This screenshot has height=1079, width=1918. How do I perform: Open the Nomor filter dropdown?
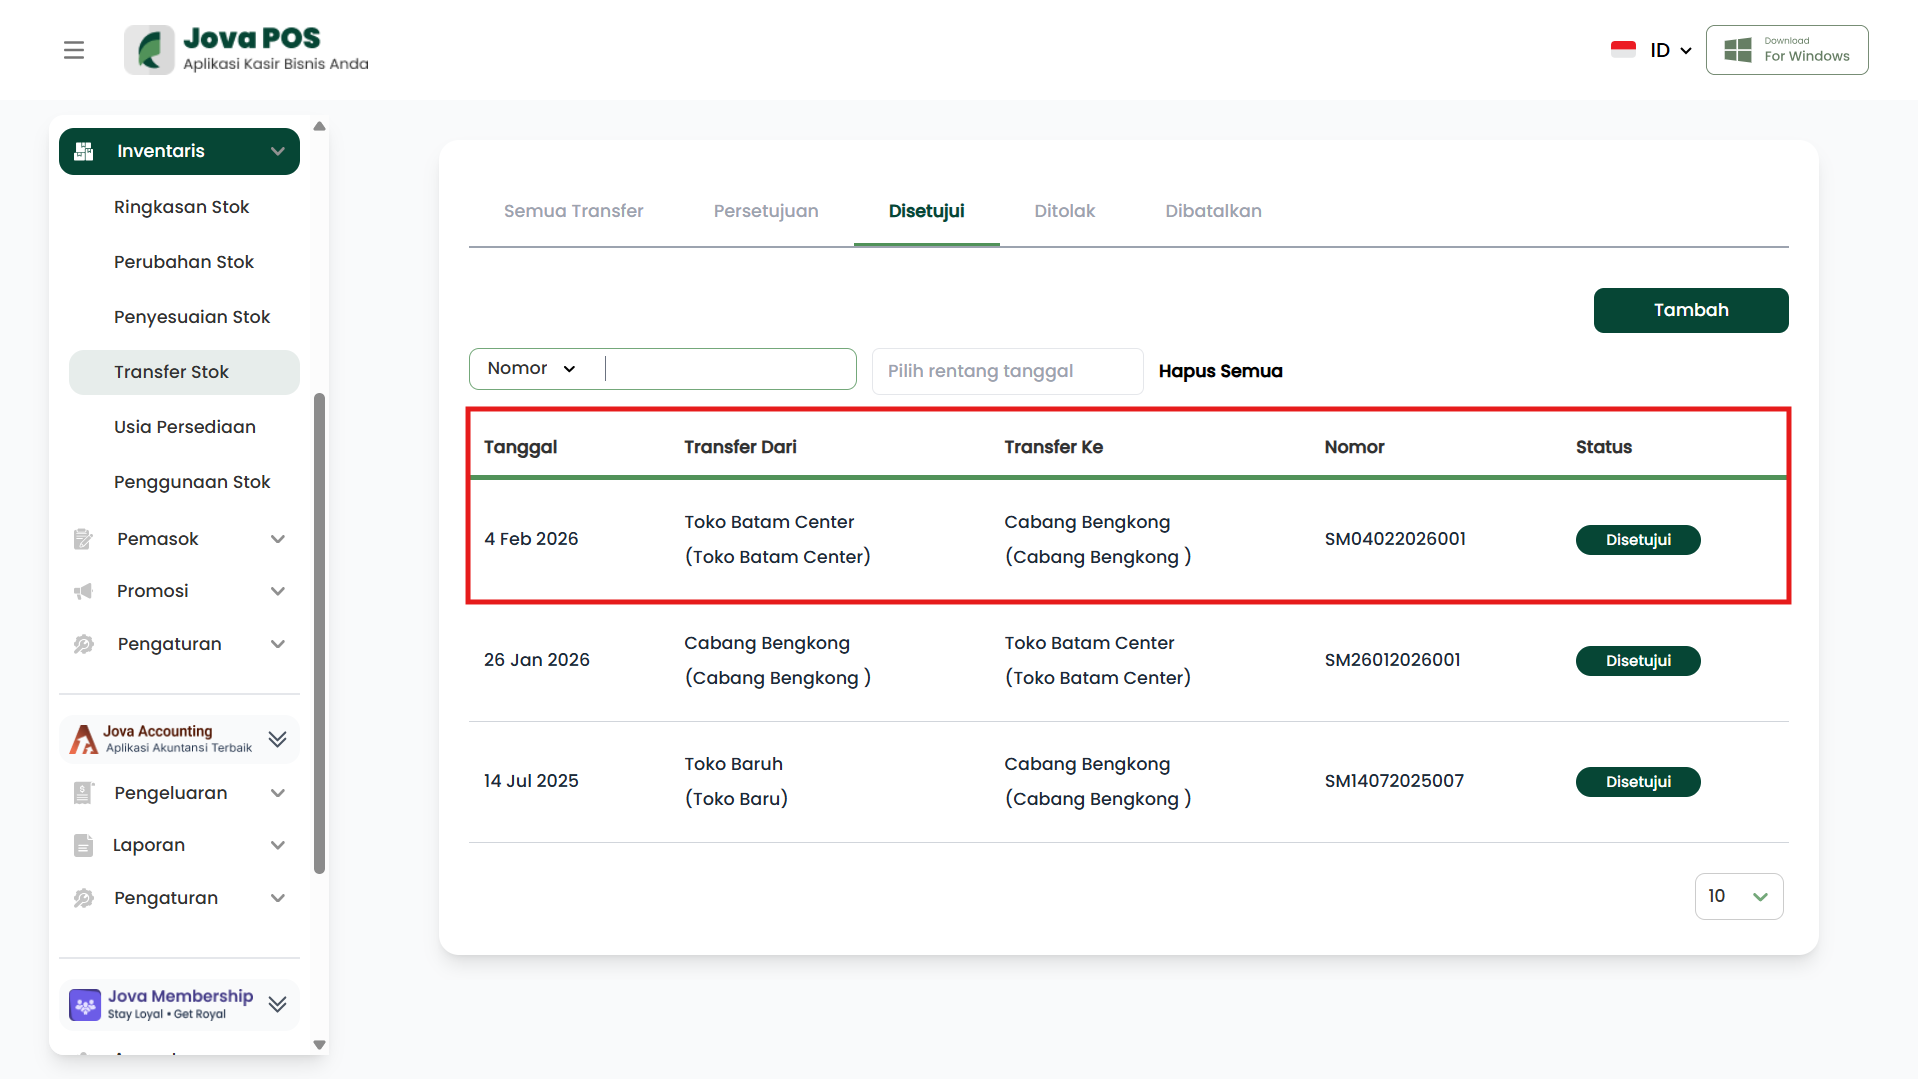coord(532,369)
